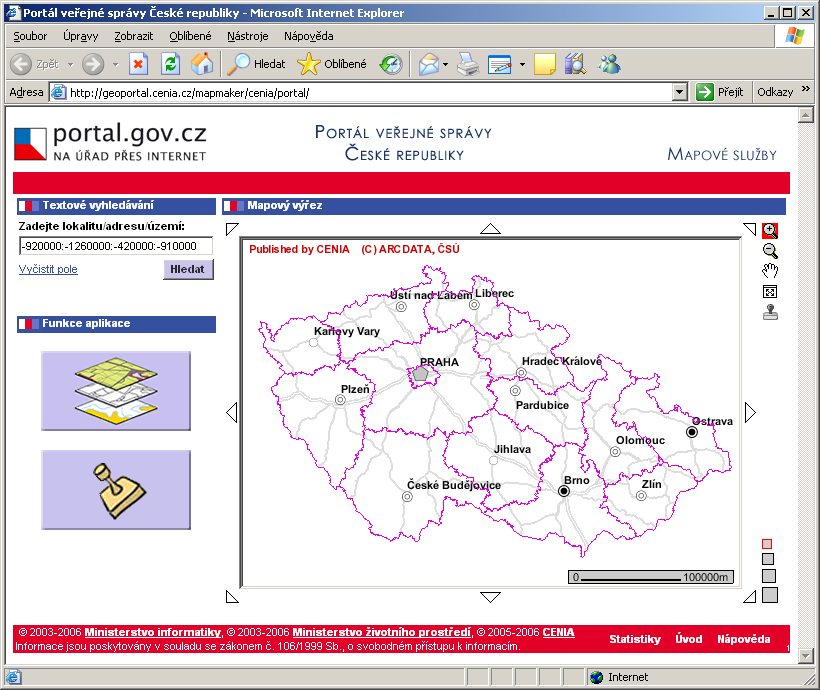The image size is (820, 690).
Task: Open the stamp function tile
Action: pos(116,490)
